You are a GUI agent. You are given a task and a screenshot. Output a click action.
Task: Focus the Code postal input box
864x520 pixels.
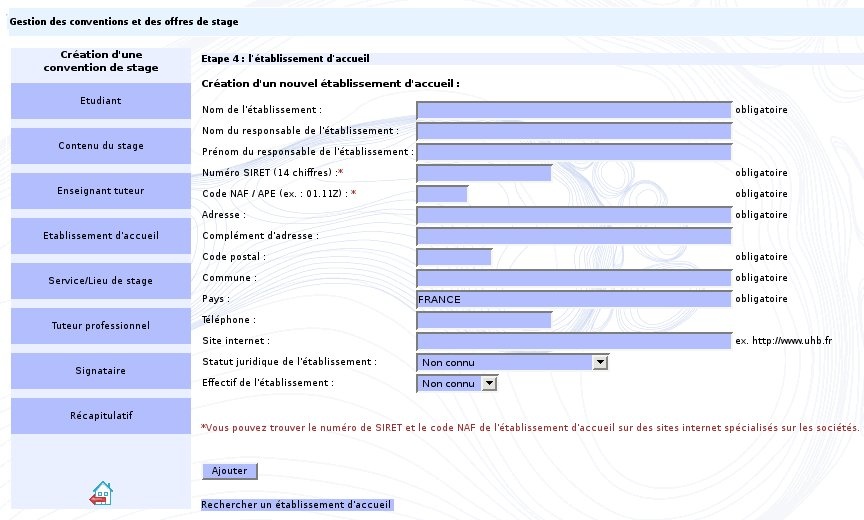[x=454, y=257]
